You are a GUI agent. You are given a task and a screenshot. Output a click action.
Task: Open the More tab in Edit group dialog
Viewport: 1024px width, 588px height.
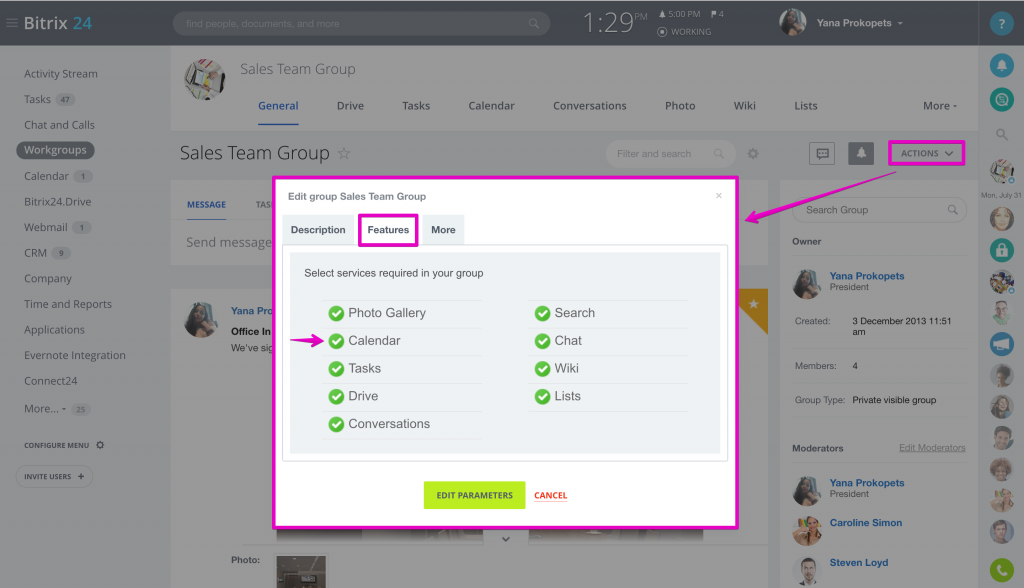[x=443, y=230]
